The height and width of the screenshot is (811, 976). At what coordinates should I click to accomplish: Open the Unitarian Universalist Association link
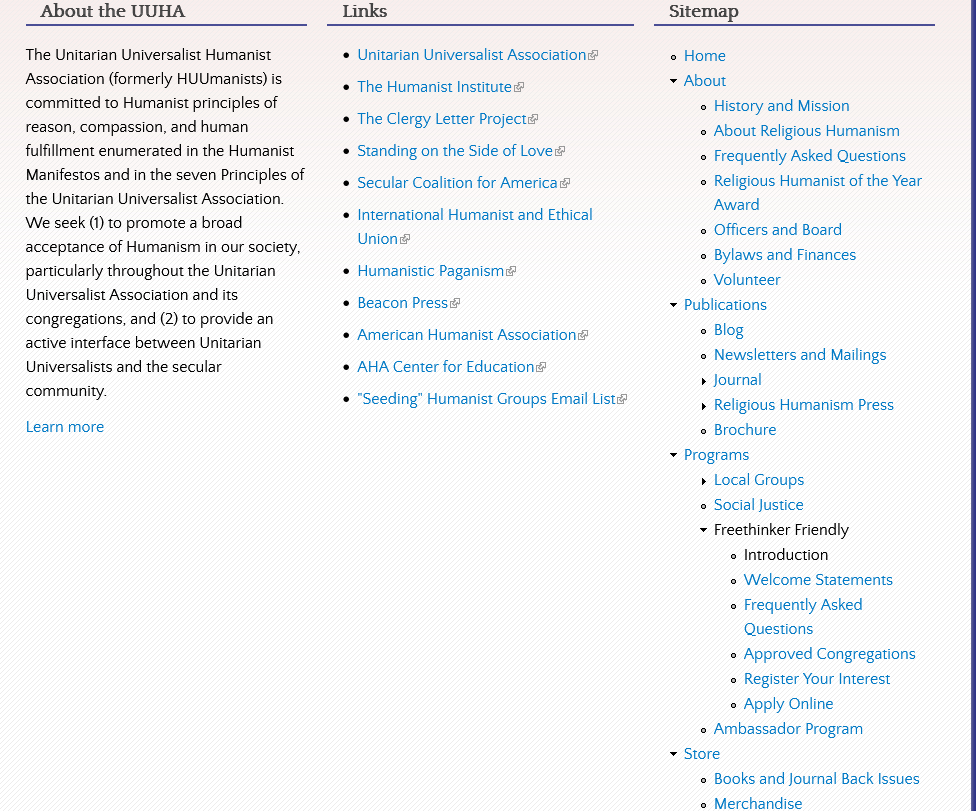pyautogui.click(x=472, y=55)
